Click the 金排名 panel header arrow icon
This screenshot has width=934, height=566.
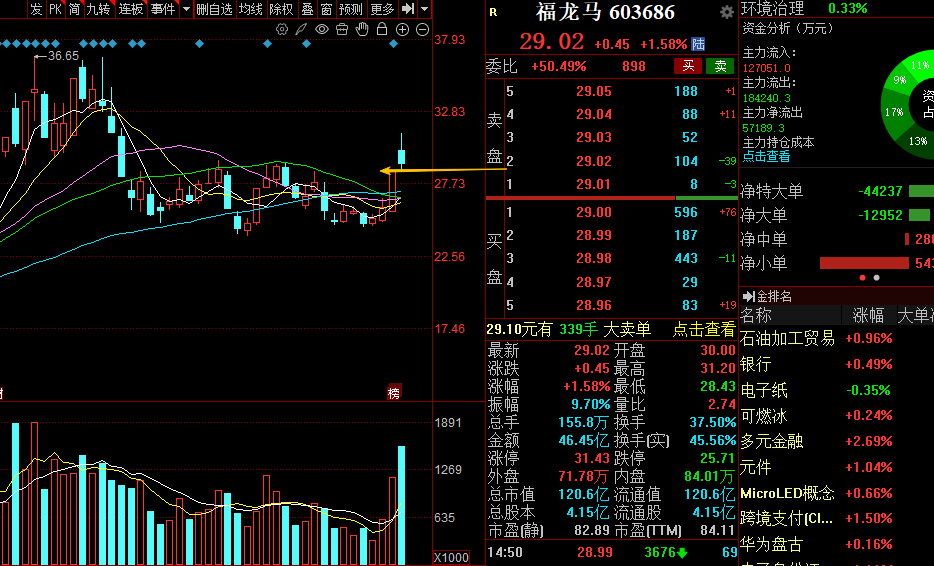pyautogui.click(x=748, y=296)
